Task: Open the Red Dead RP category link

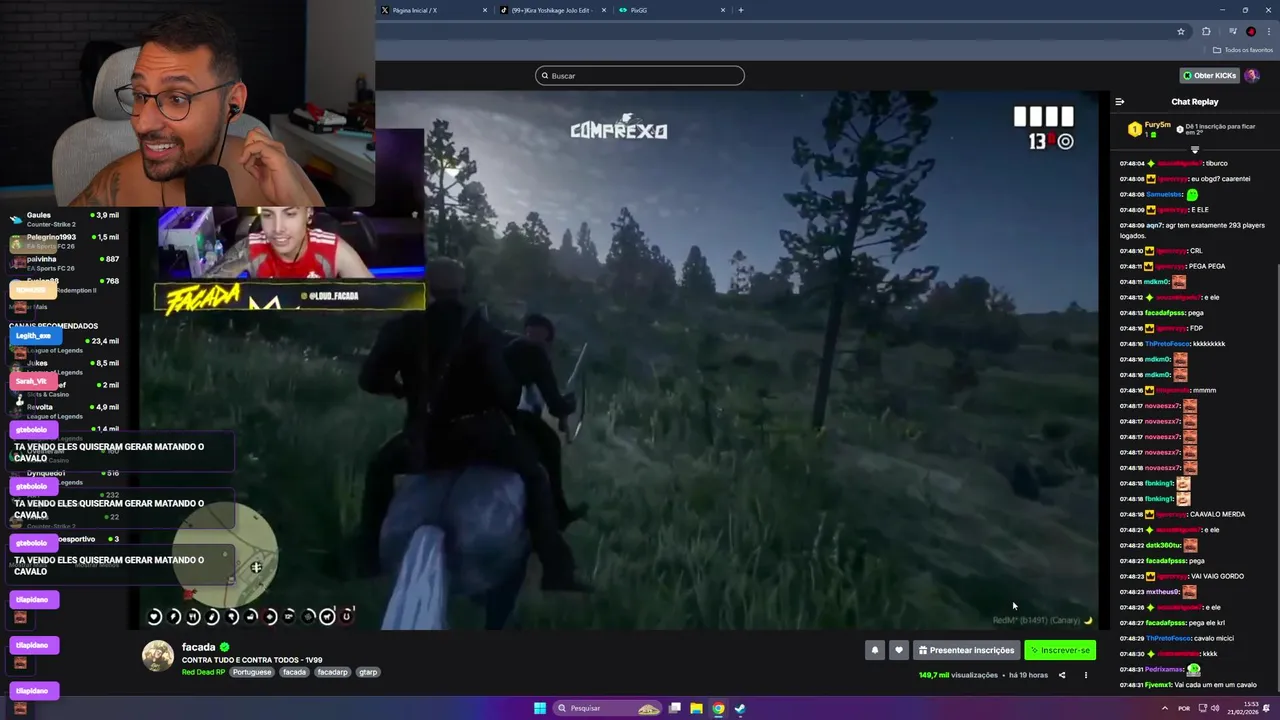Action: [x=204, y=672]
